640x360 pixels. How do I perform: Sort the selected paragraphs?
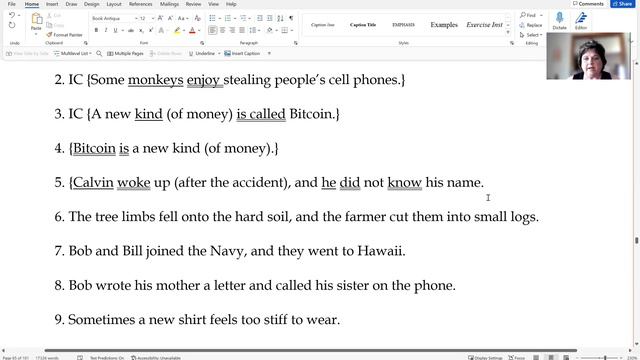coord(280,18)
